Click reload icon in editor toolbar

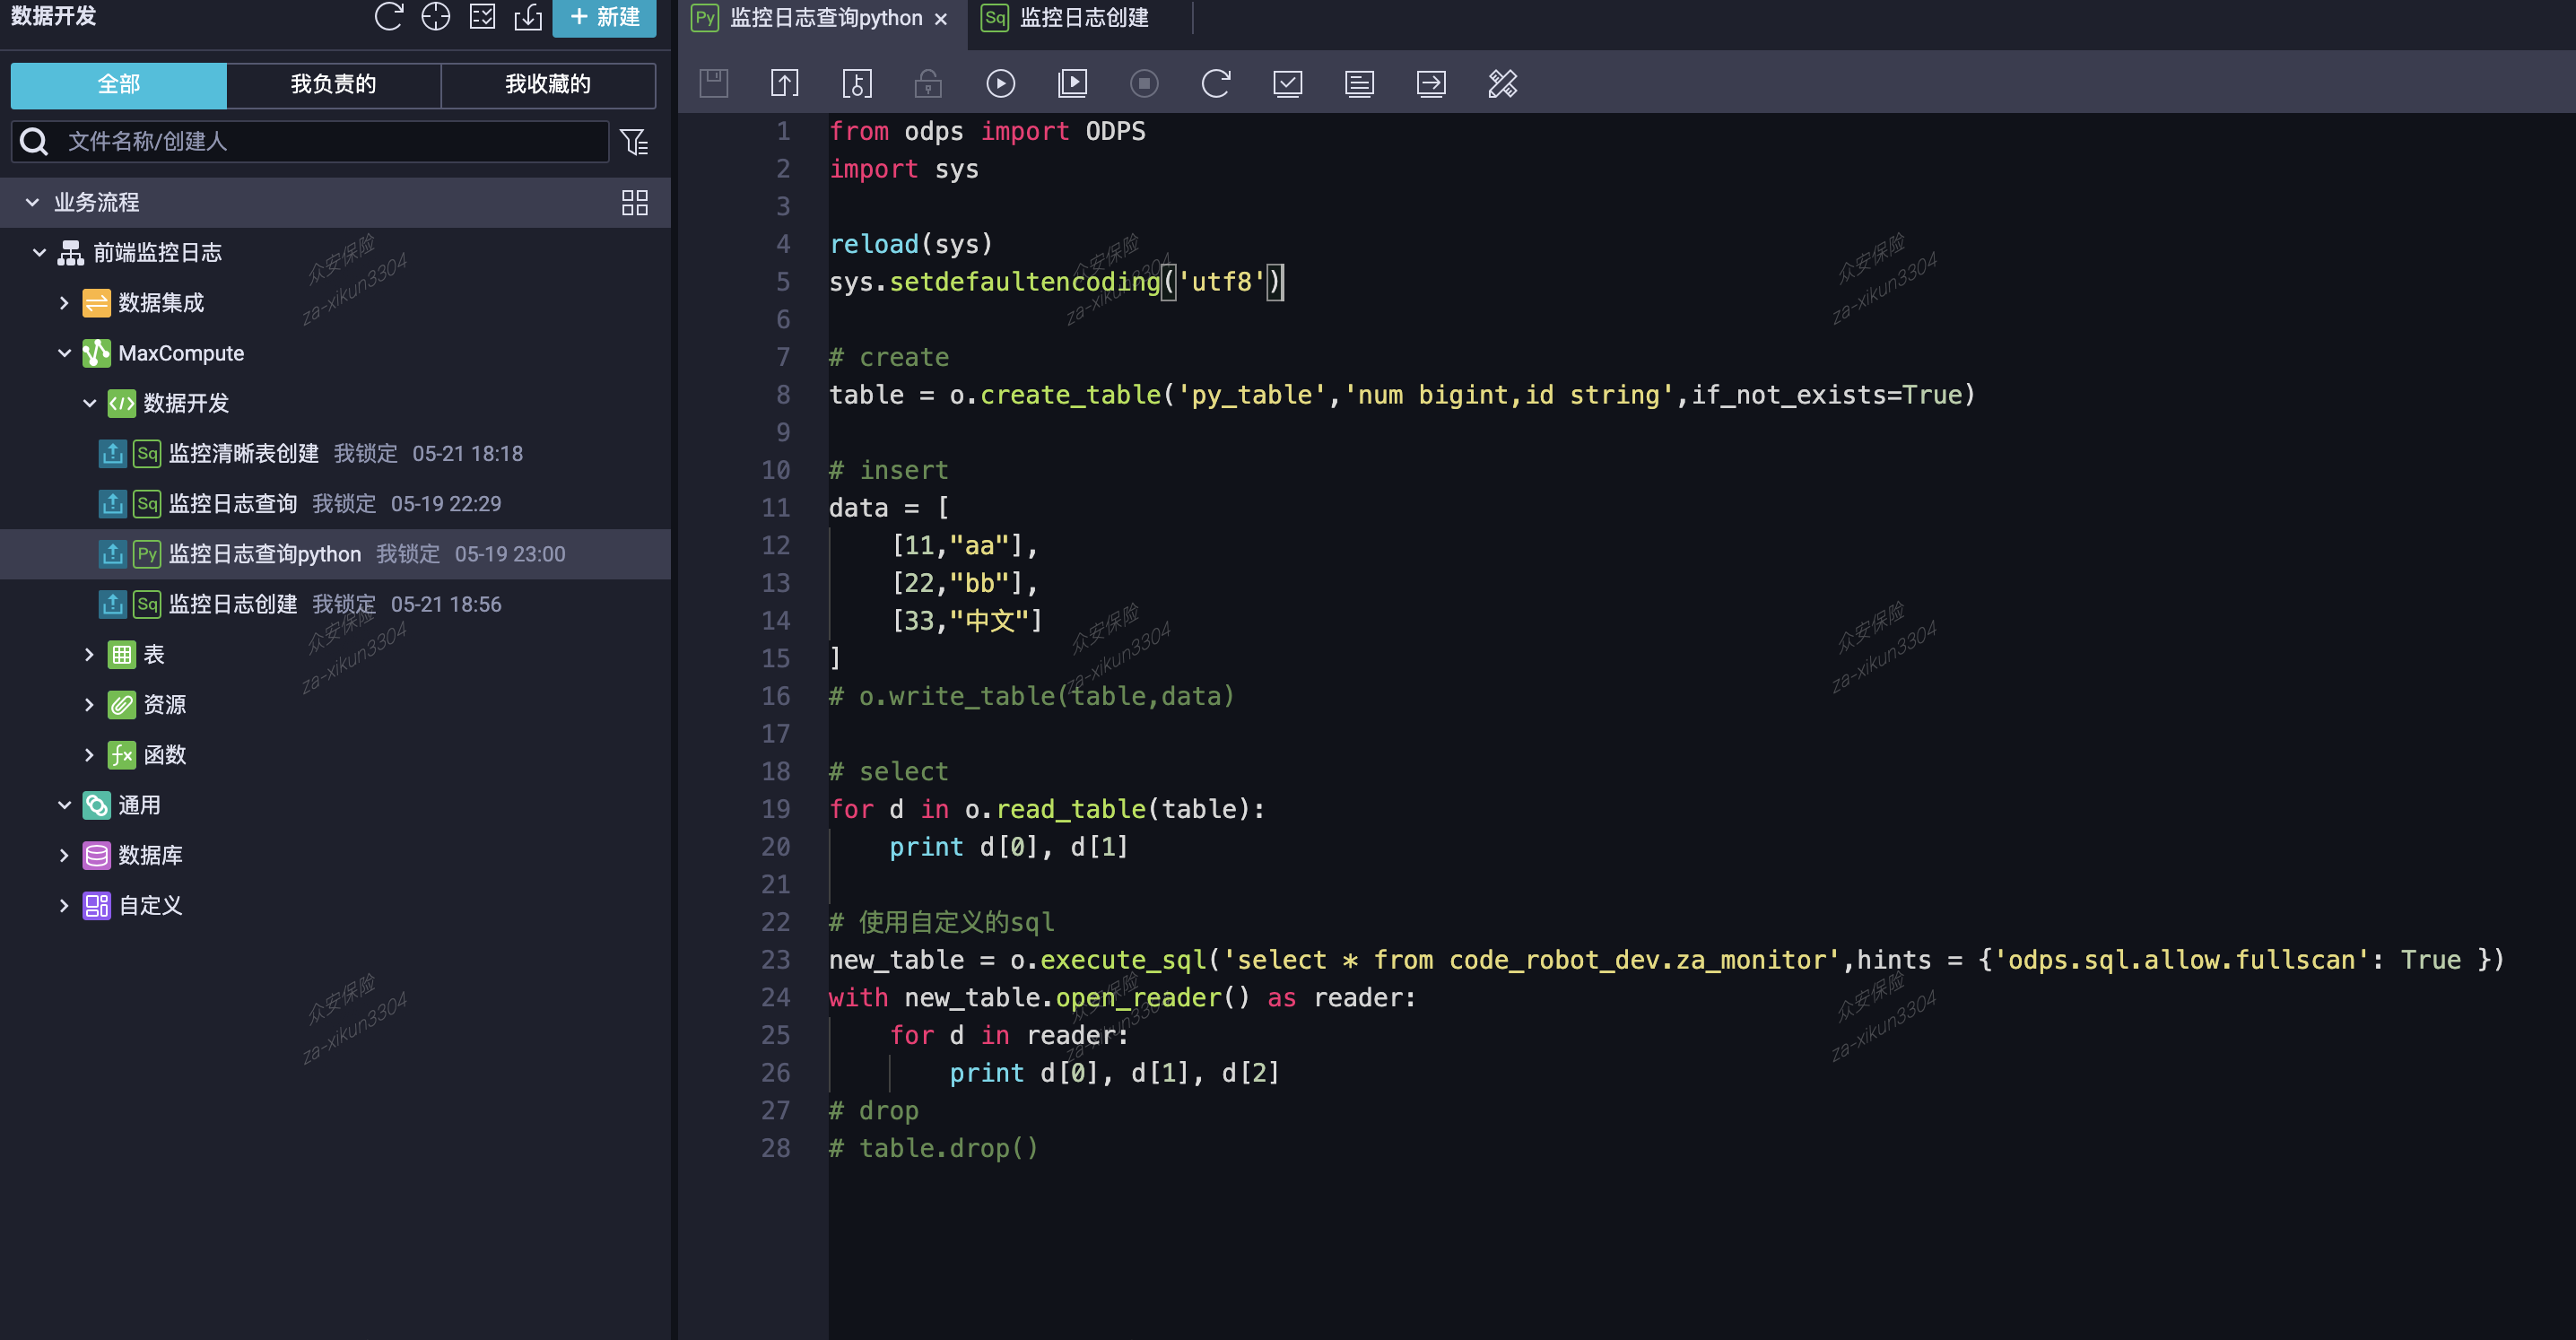(1216, 83)
